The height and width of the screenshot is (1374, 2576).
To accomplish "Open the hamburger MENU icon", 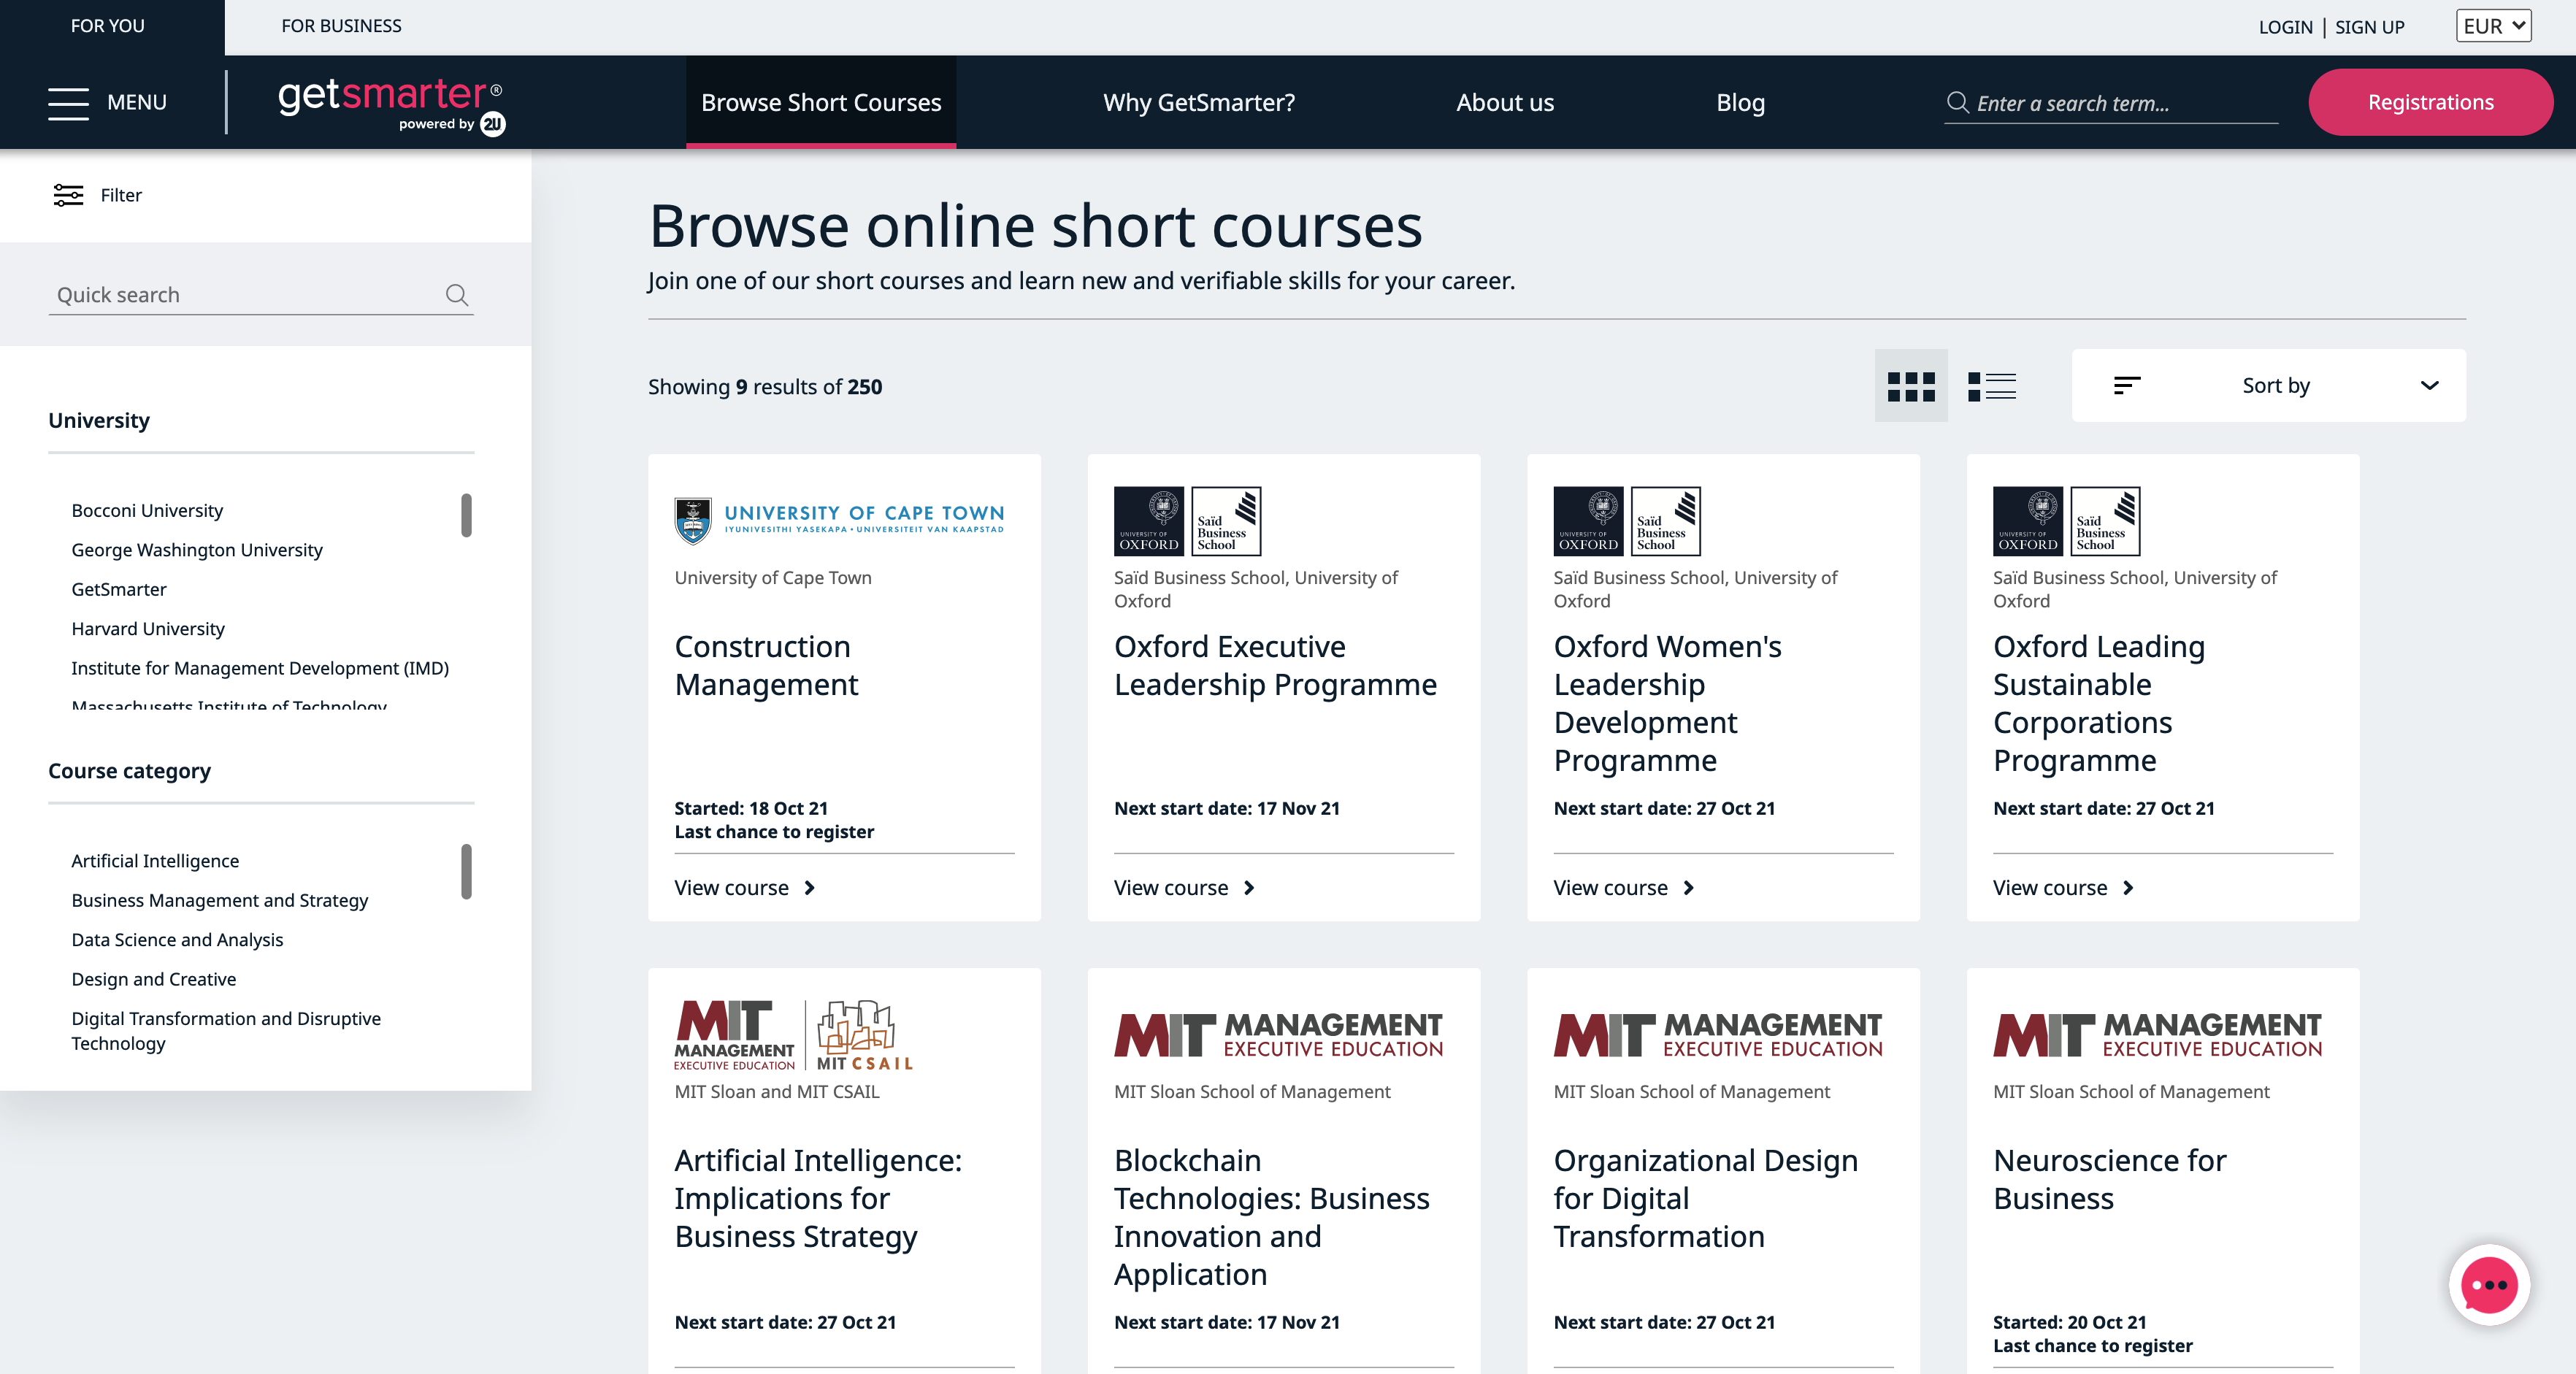I will 68,103.
